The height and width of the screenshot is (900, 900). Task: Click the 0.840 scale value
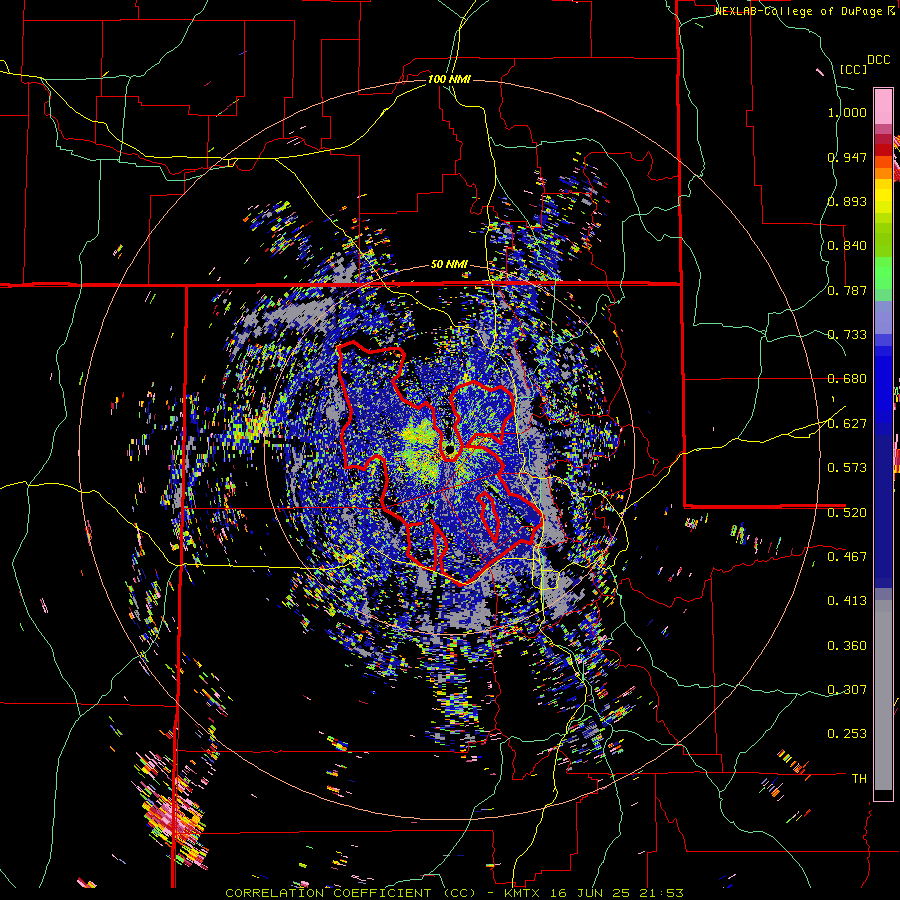click(847, 245)
